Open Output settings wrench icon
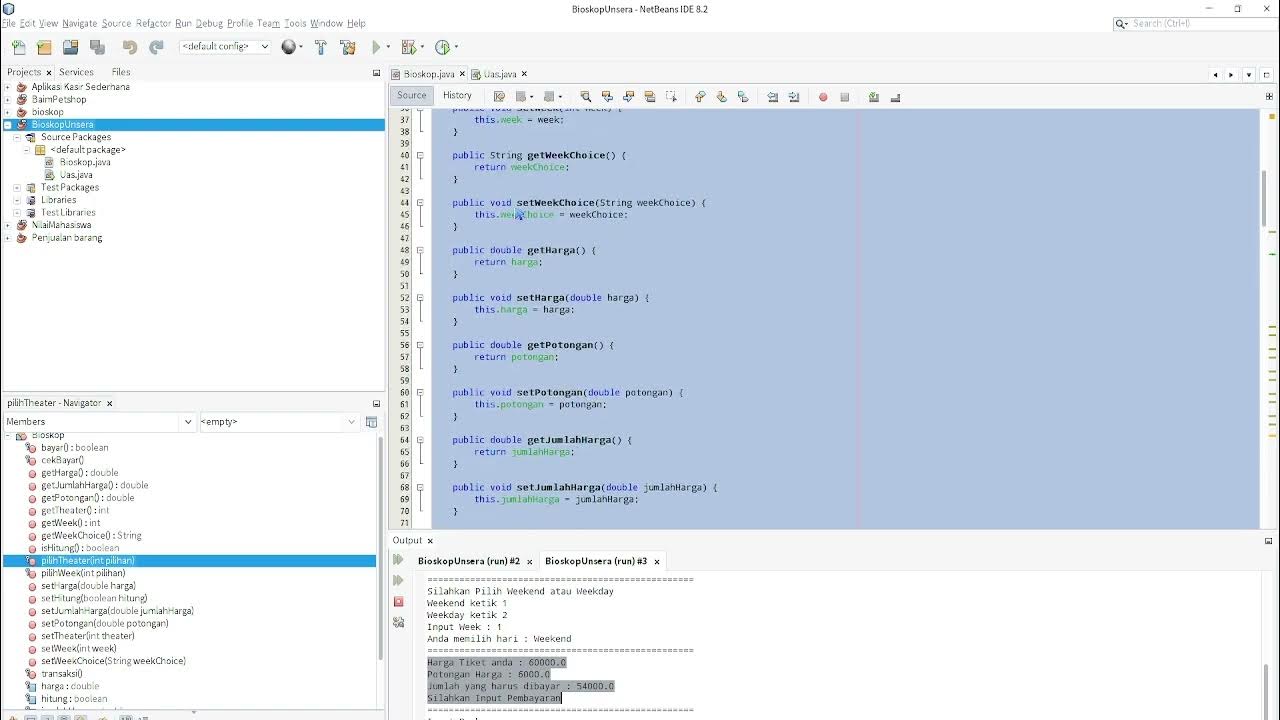Screen dimensions: 1280x720 pyautogui.click(x=398, y=622)
